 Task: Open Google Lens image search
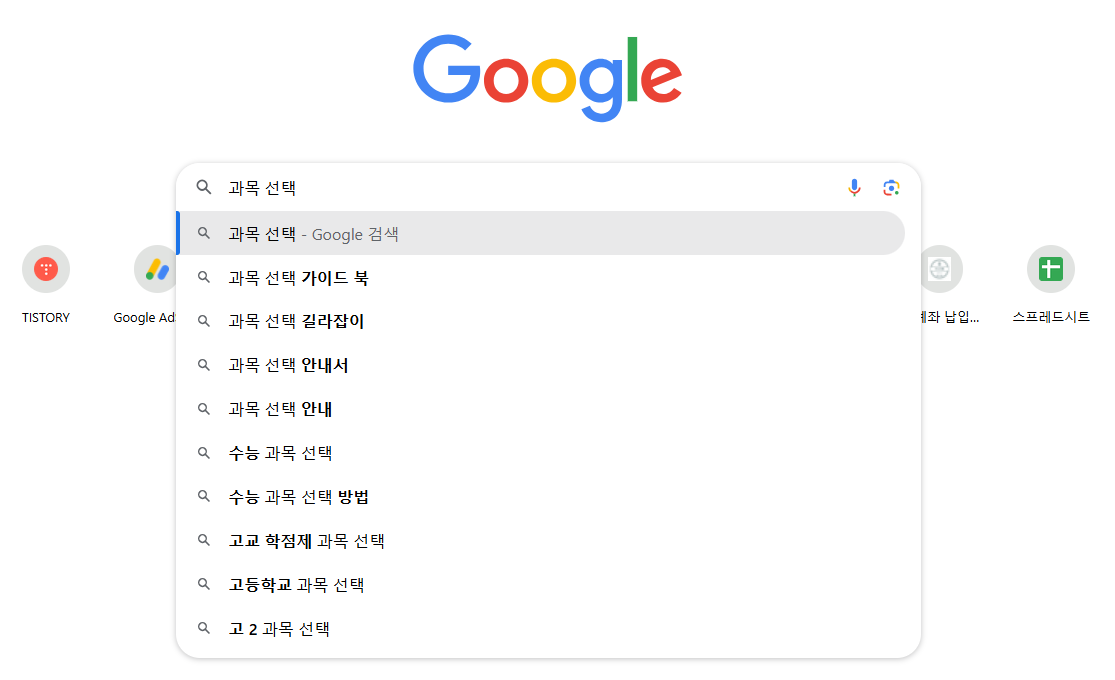click(x=890, y=187)
